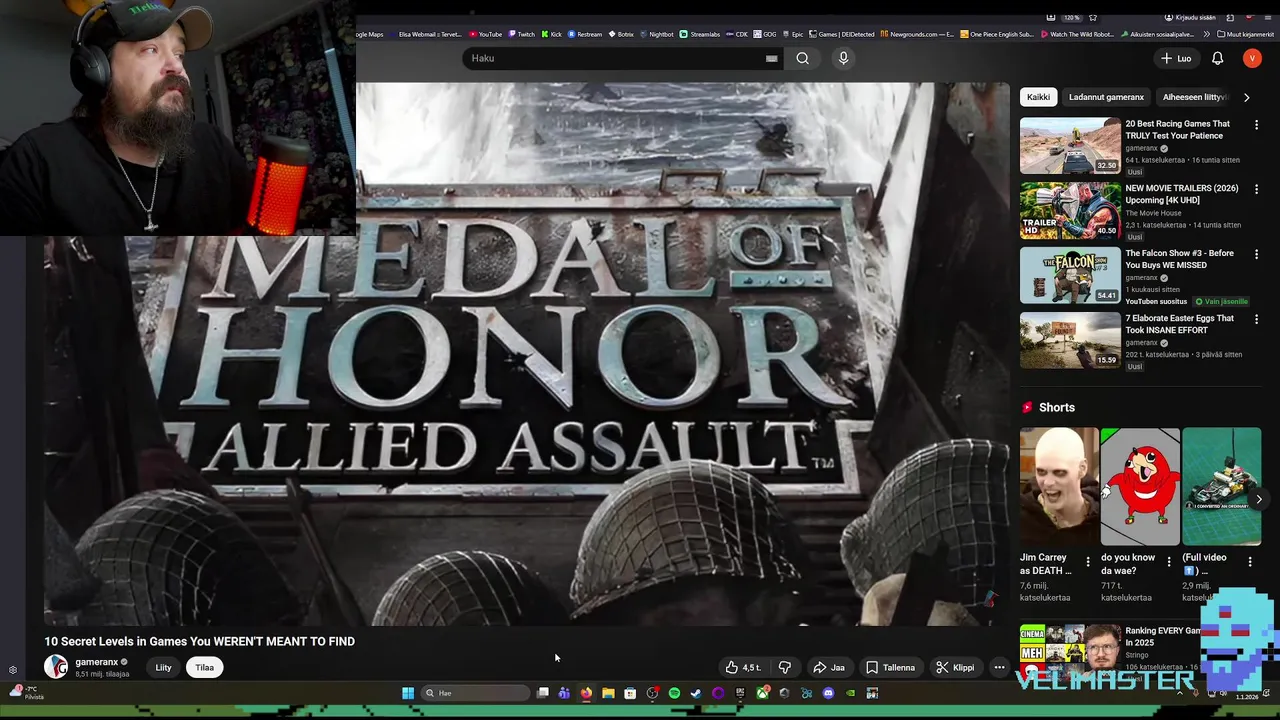Open Xbox taskbar icon

[763, 693]
